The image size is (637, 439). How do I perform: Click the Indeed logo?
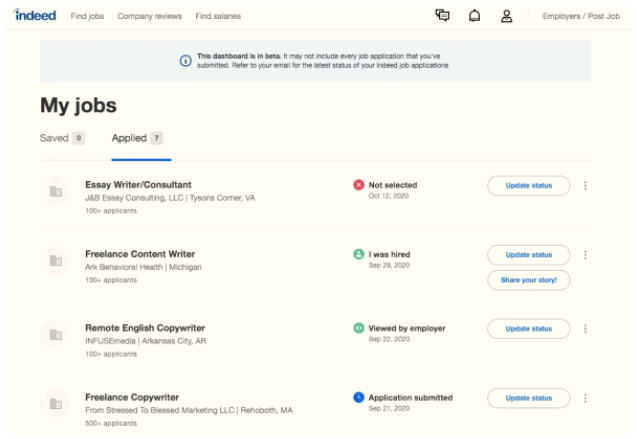pos(35,15)
